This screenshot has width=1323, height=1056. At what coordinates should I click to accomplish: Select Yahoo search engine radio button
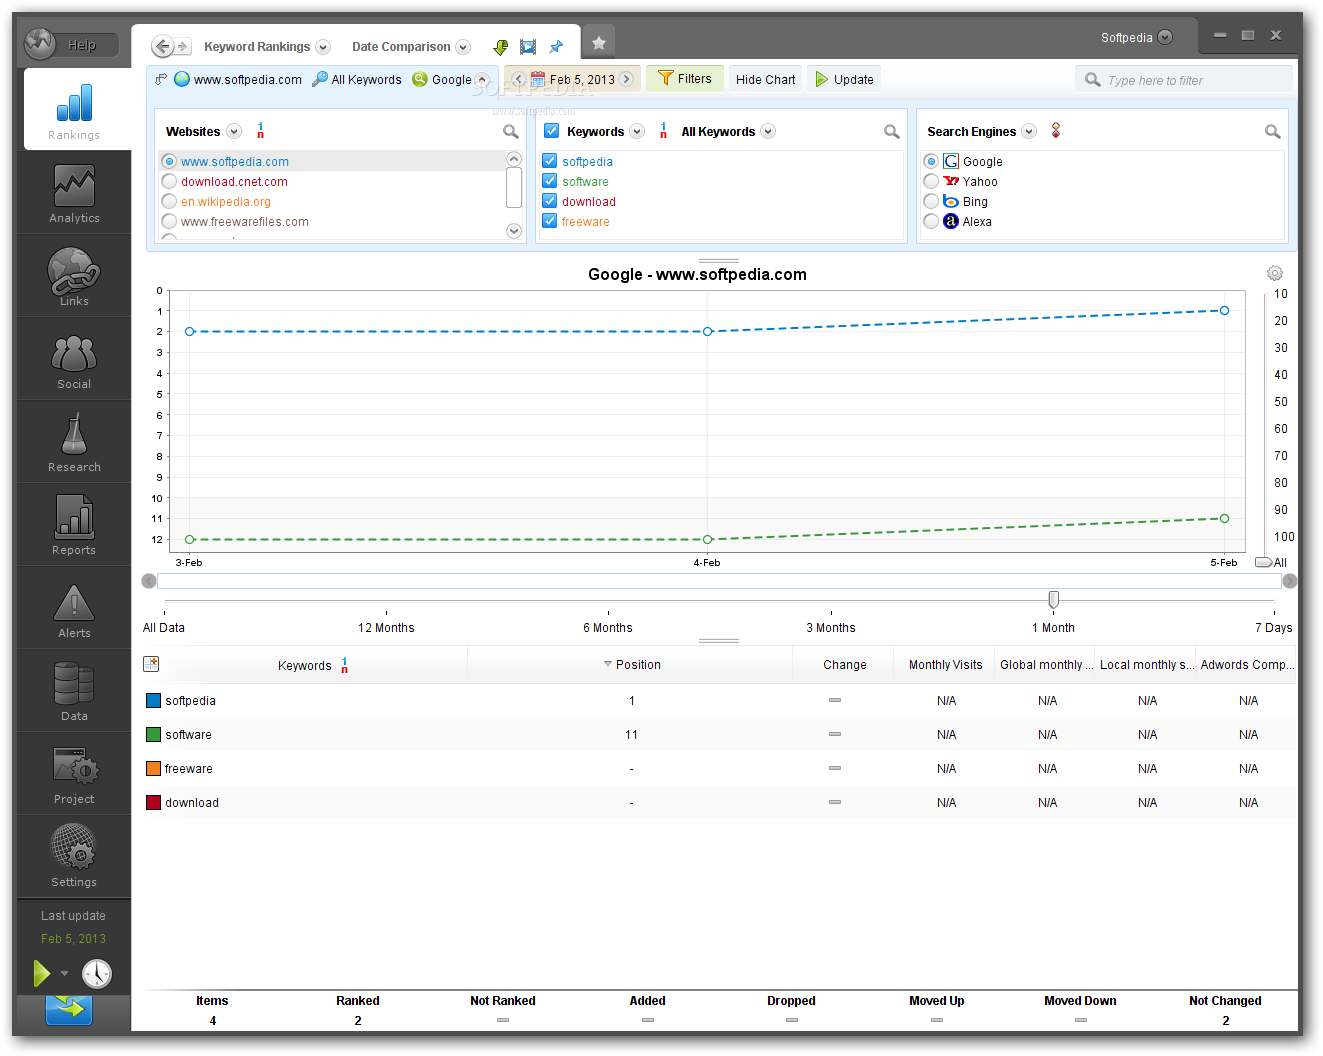tap(931, 181)
